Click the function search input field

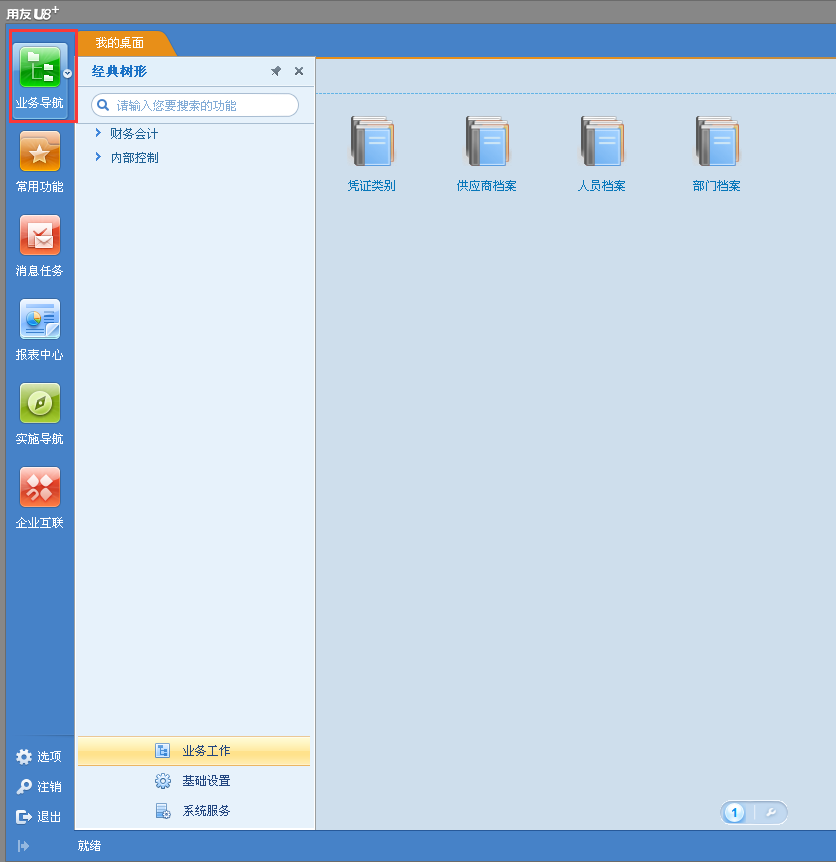200,105
